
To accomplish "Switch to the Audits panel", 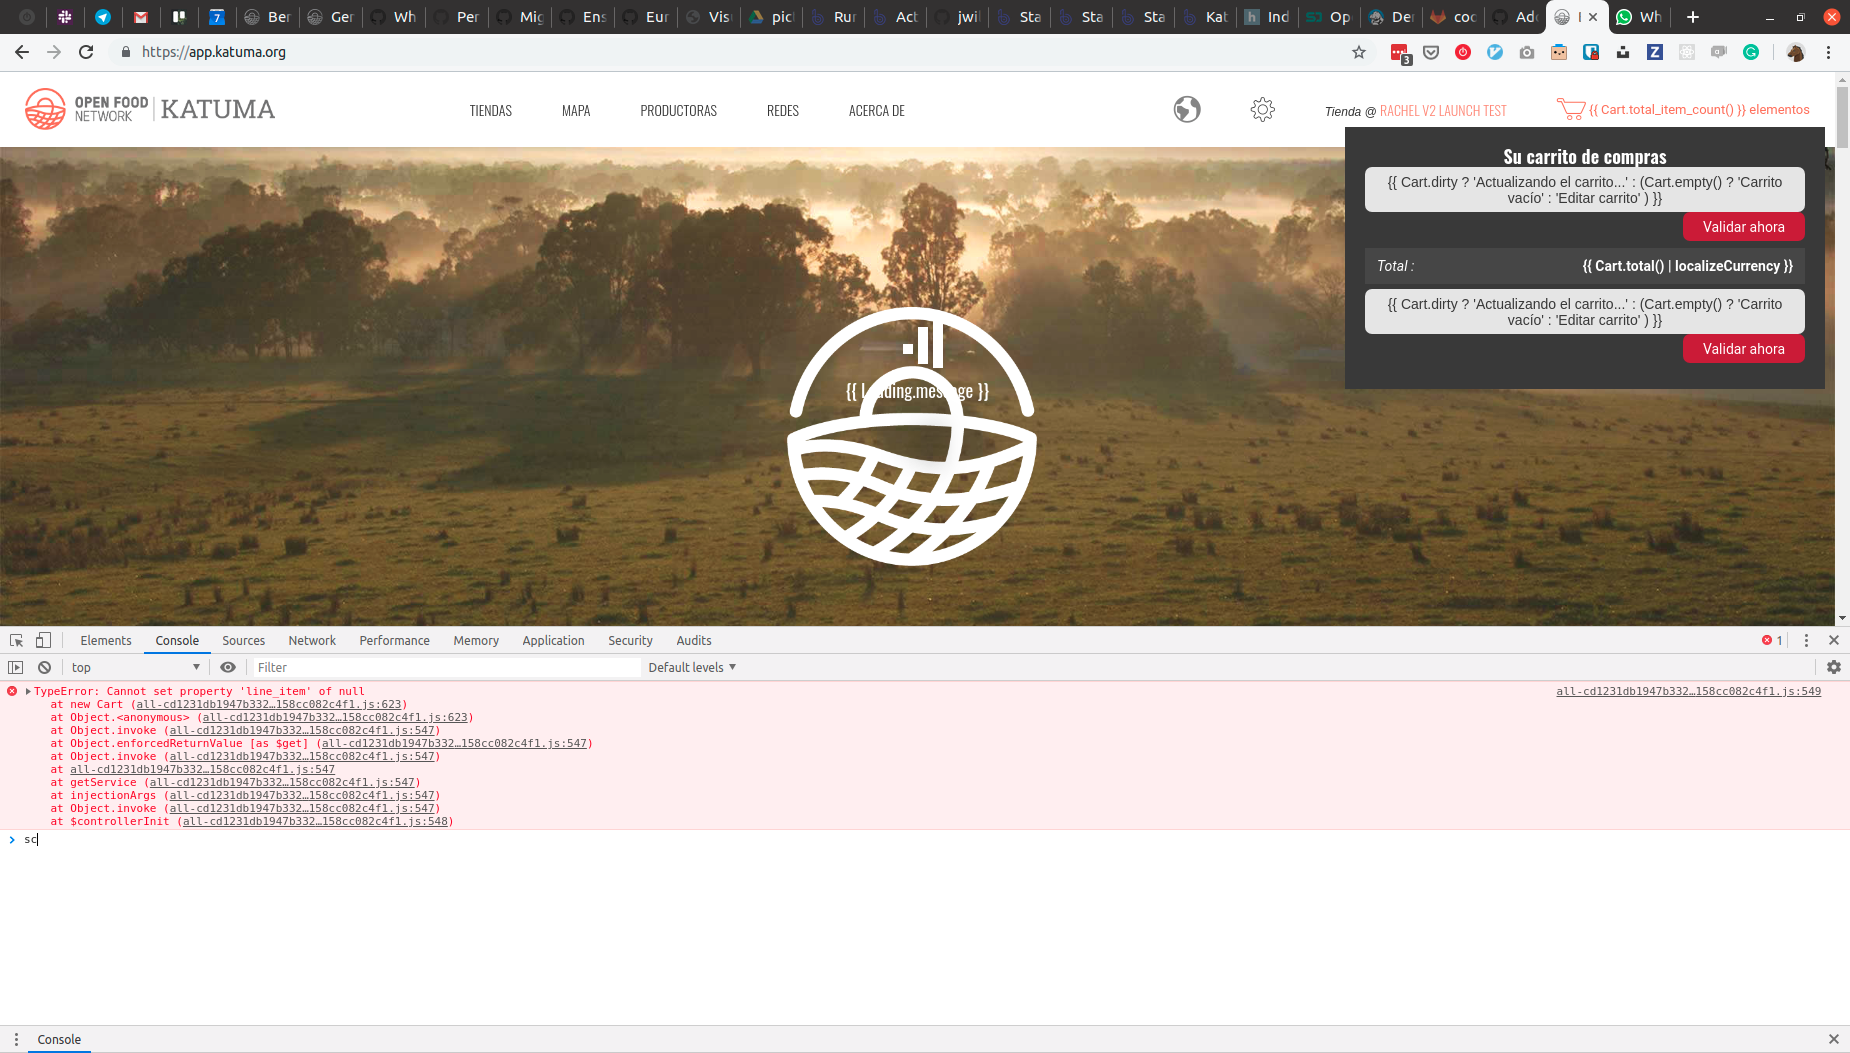I will click(694, 641).
